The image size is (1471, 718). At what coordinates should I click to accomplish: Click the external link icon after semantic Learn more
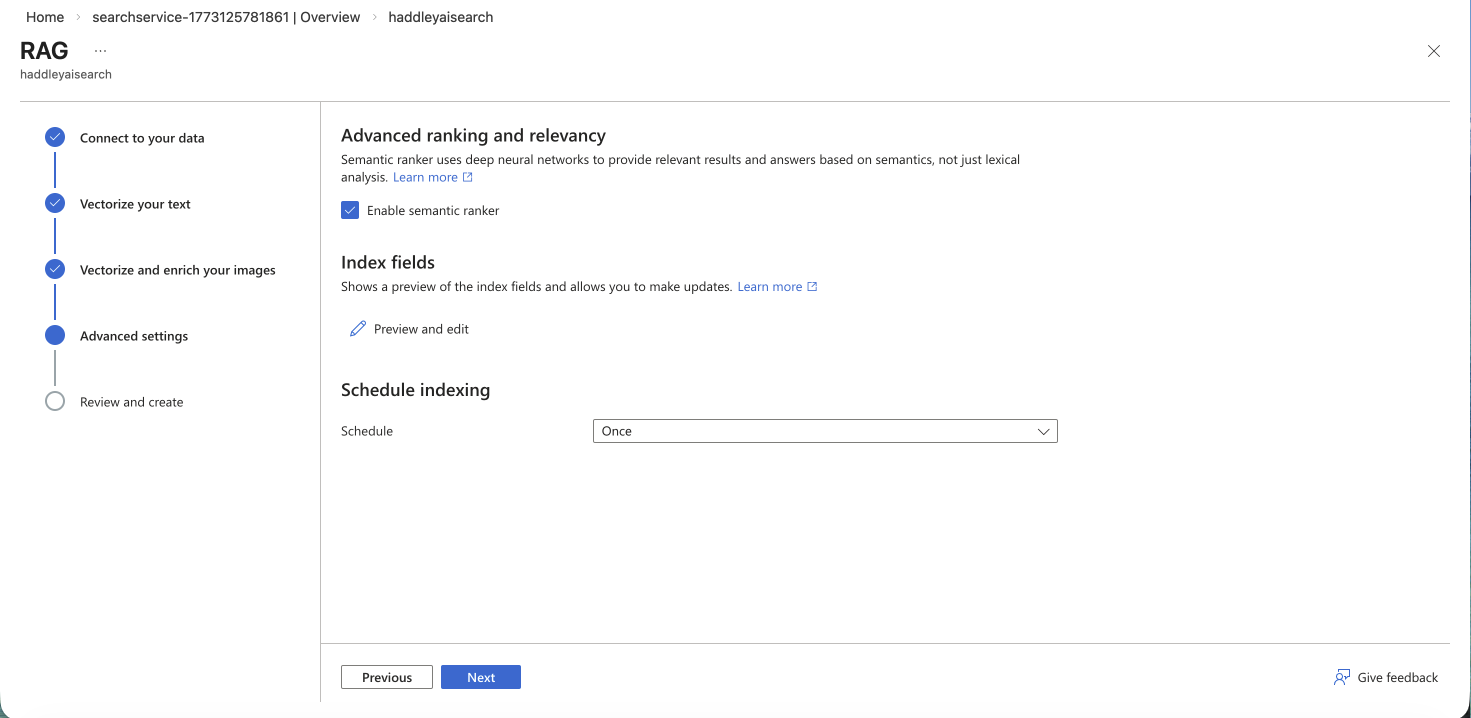coord(467,176)
